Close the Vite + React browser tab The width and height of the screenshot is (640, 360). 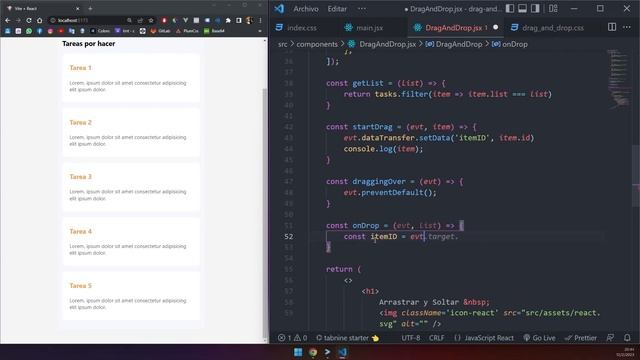point(78,9)
